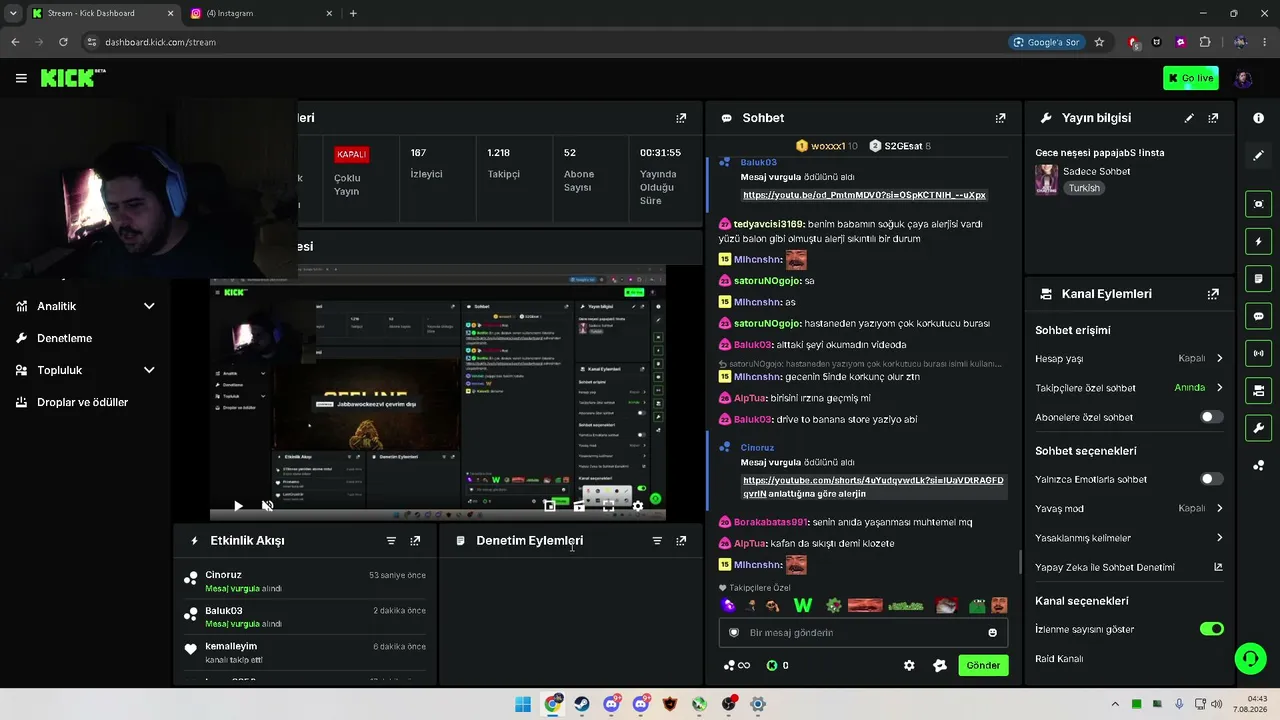Open Yavaş mod setting chevron

coord(1219,508)
